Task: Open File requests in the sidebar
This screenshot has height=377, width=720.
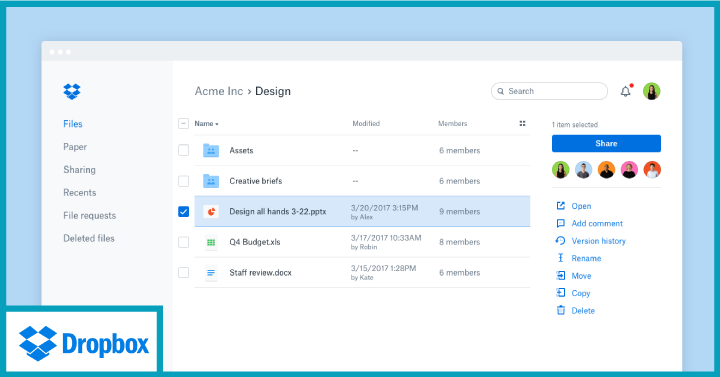Action: coord(90,215)
